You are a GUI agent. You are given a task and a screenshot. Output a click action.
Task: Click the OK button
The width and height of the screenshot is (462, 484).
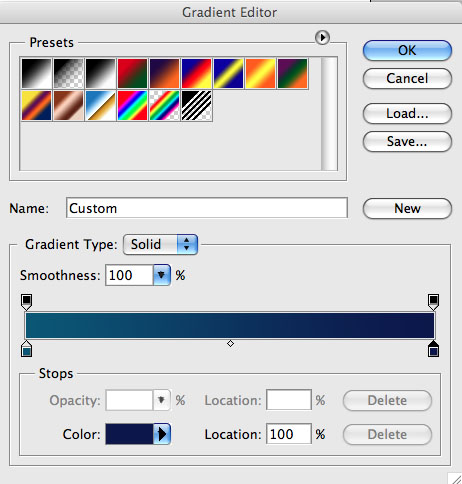click(x=407, y=51)
